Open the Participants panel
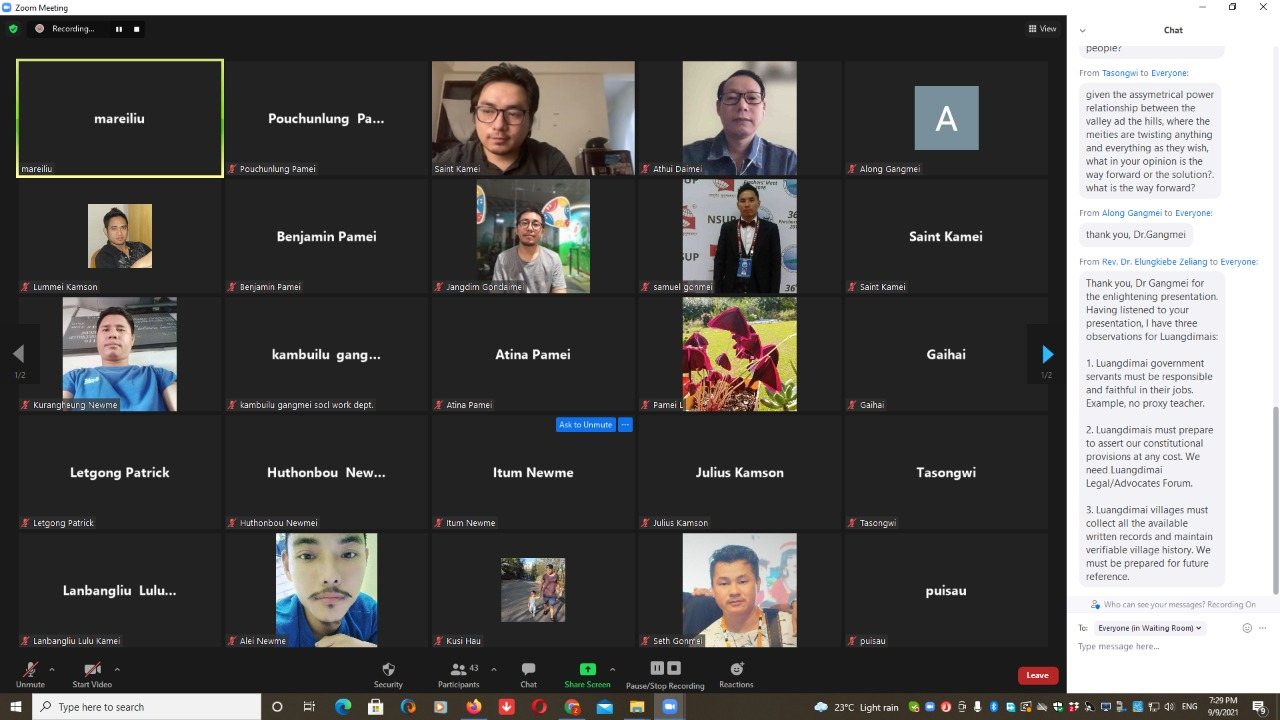 [x=459, y=674]
